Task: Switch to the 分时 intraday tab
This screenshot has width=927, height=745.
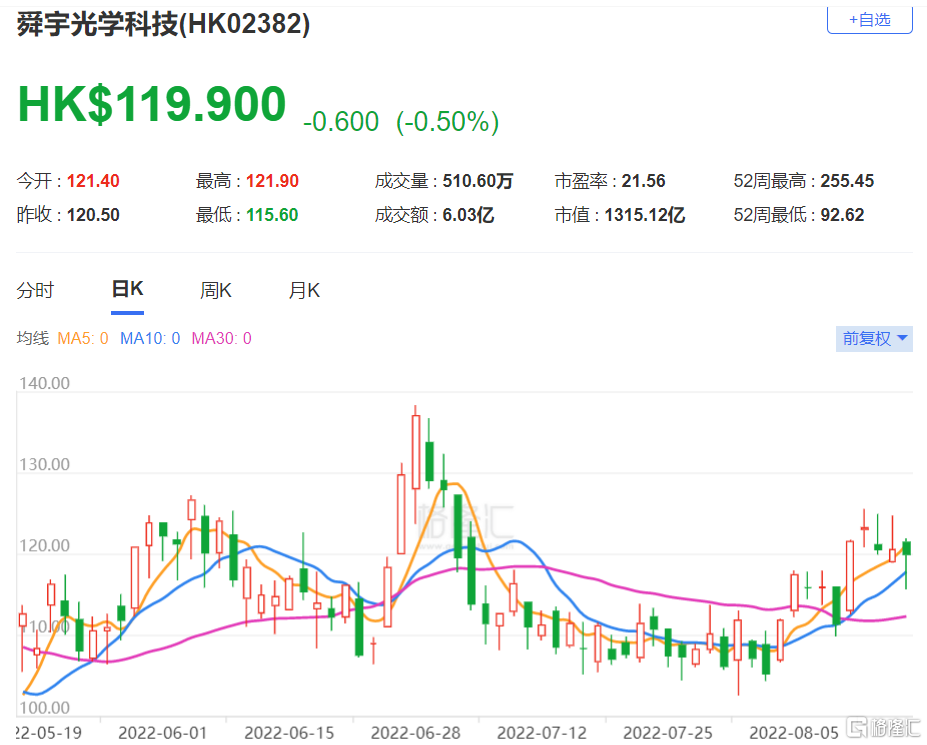Action: (x=35, y=290)
